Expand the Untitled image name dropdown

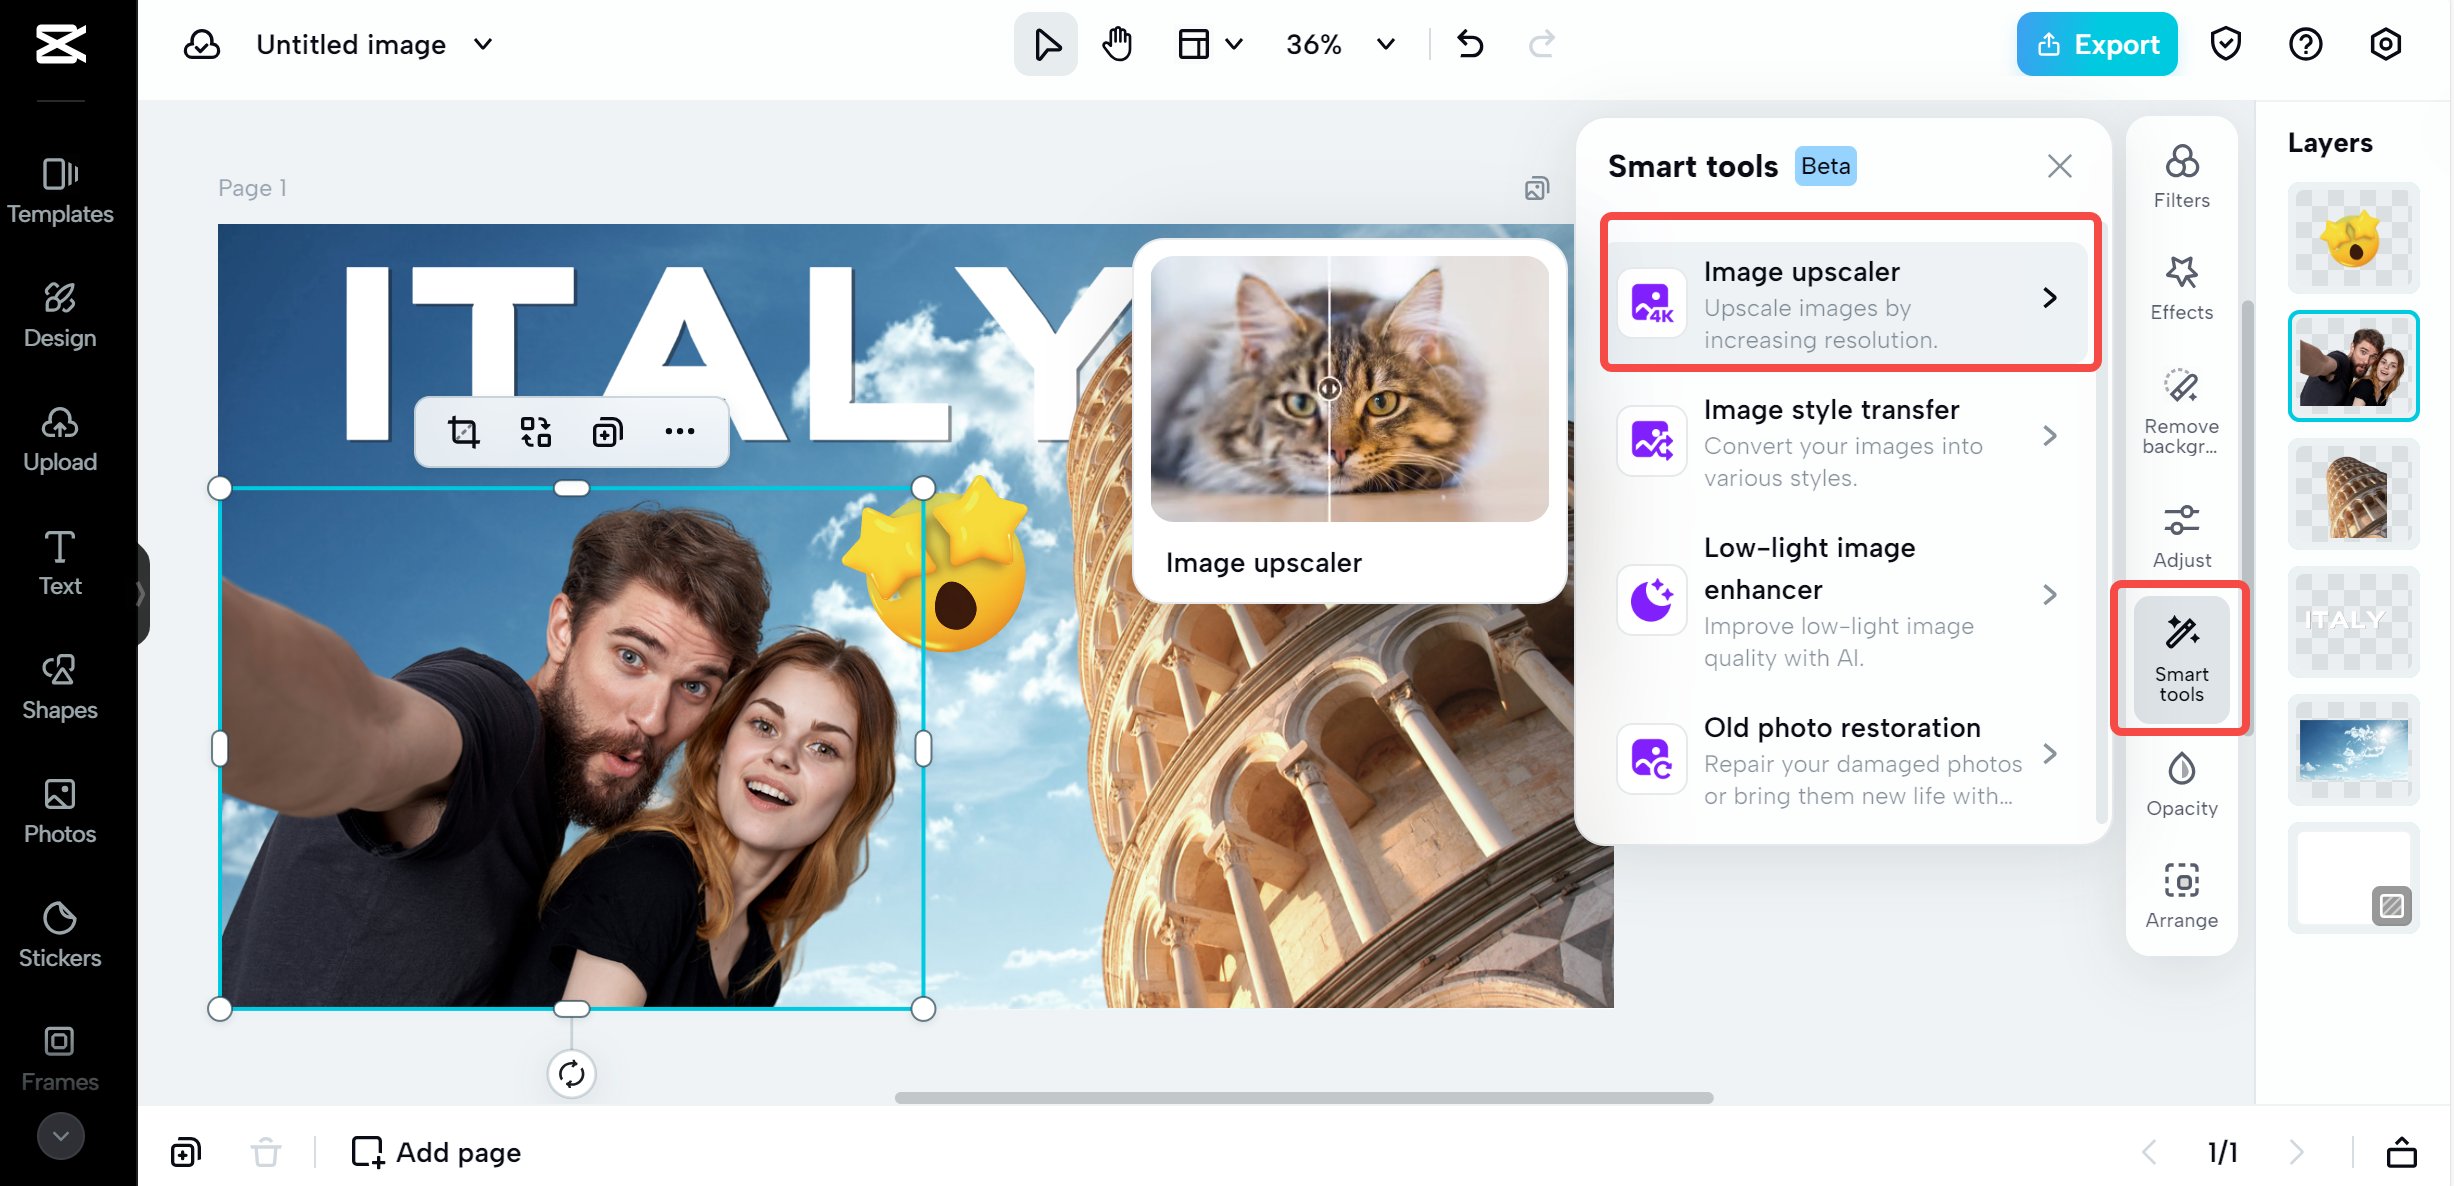pos(483,44)
